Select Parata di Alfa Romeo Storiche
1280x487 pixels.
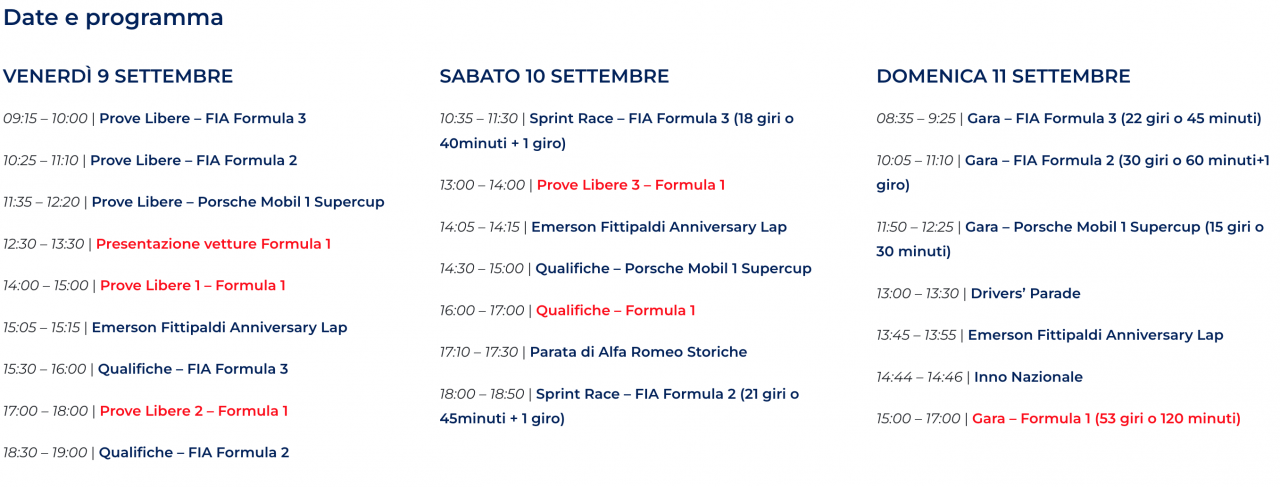[x=638, y=352]
